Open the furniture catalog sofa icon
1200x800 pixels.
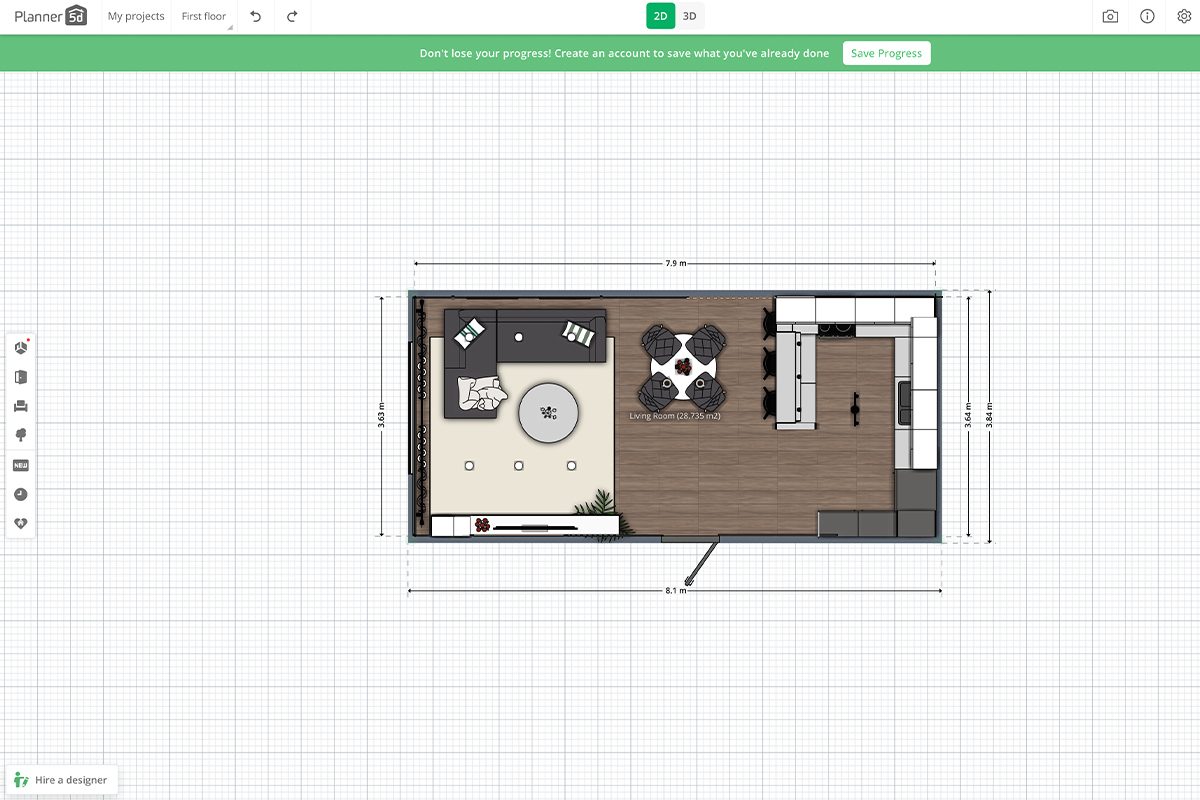coord(21,406)
